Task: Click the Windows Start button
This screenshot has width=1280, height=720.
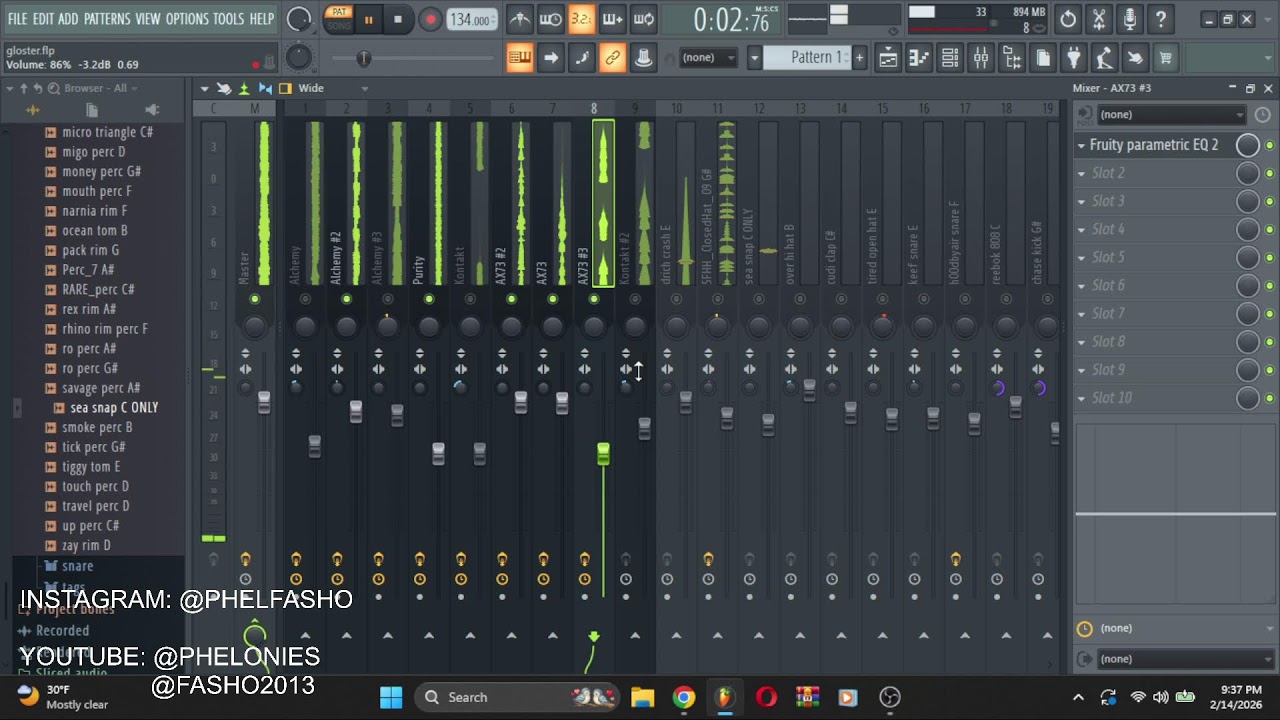Action: coord(391,697)
